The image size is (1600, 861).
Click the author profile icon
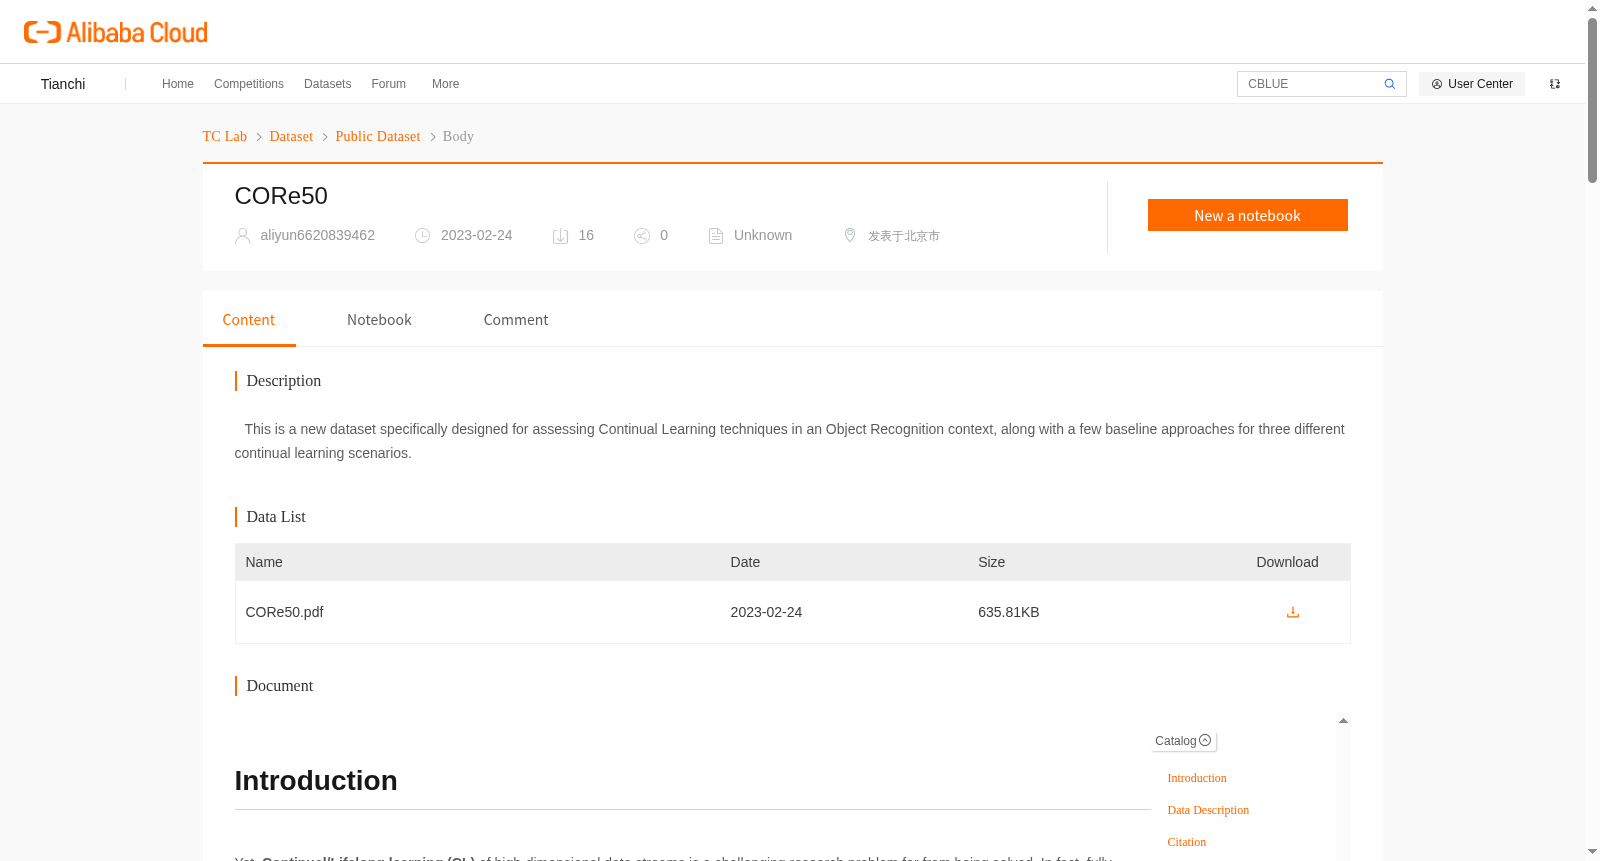(x=242, y=236)
